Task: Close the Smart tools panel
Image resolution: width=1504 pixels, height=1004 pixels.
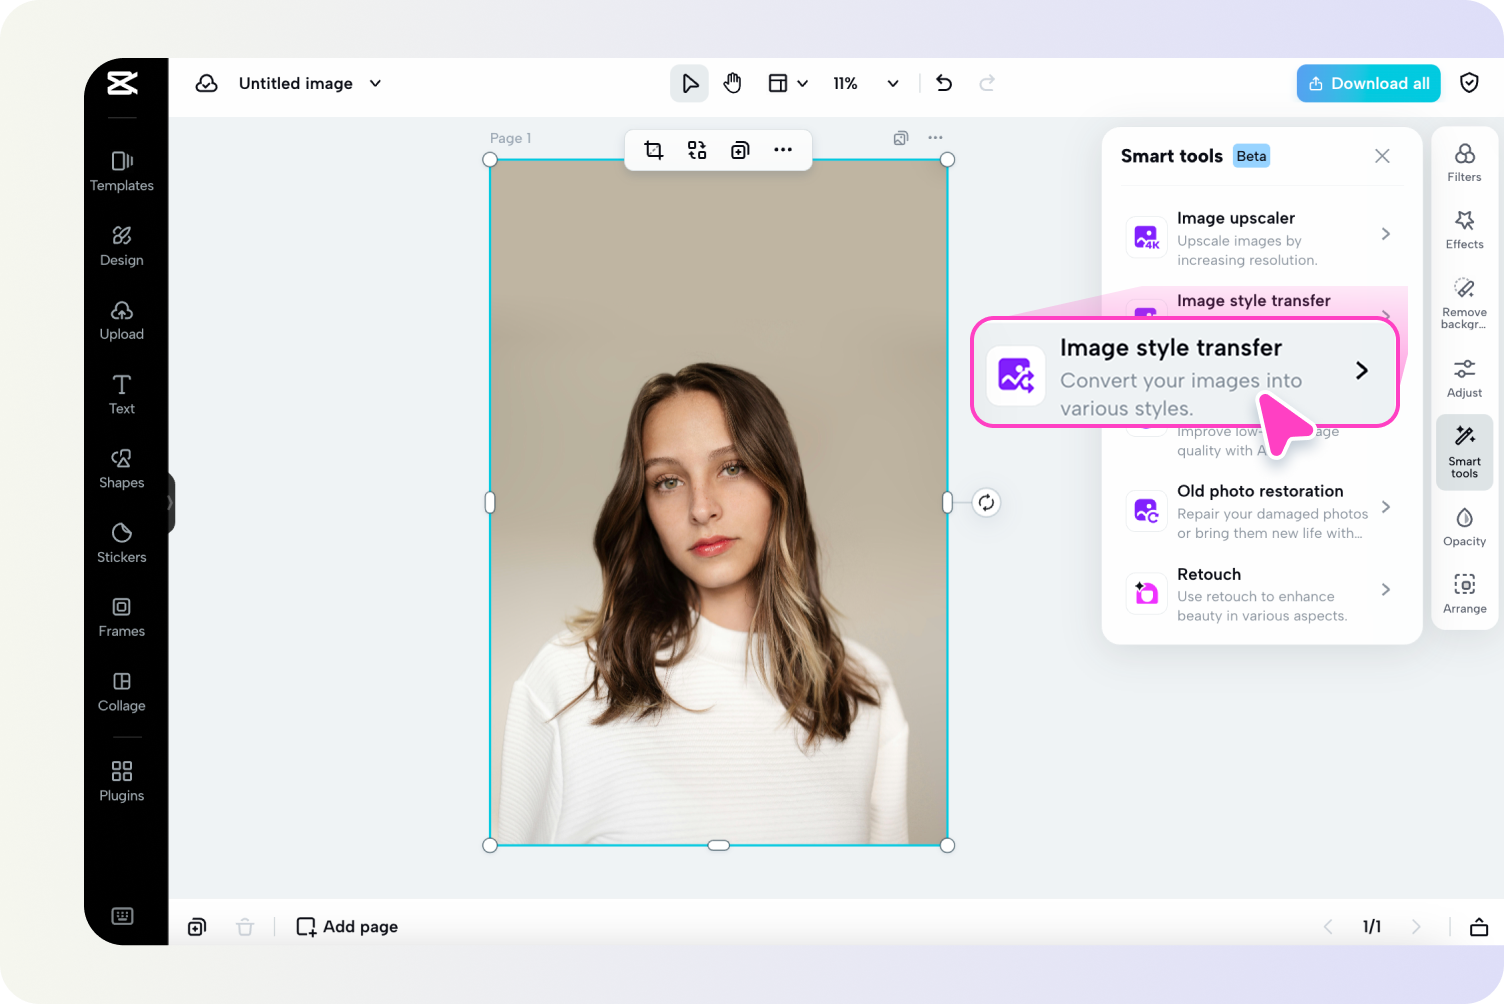Action: point(1382,156)
